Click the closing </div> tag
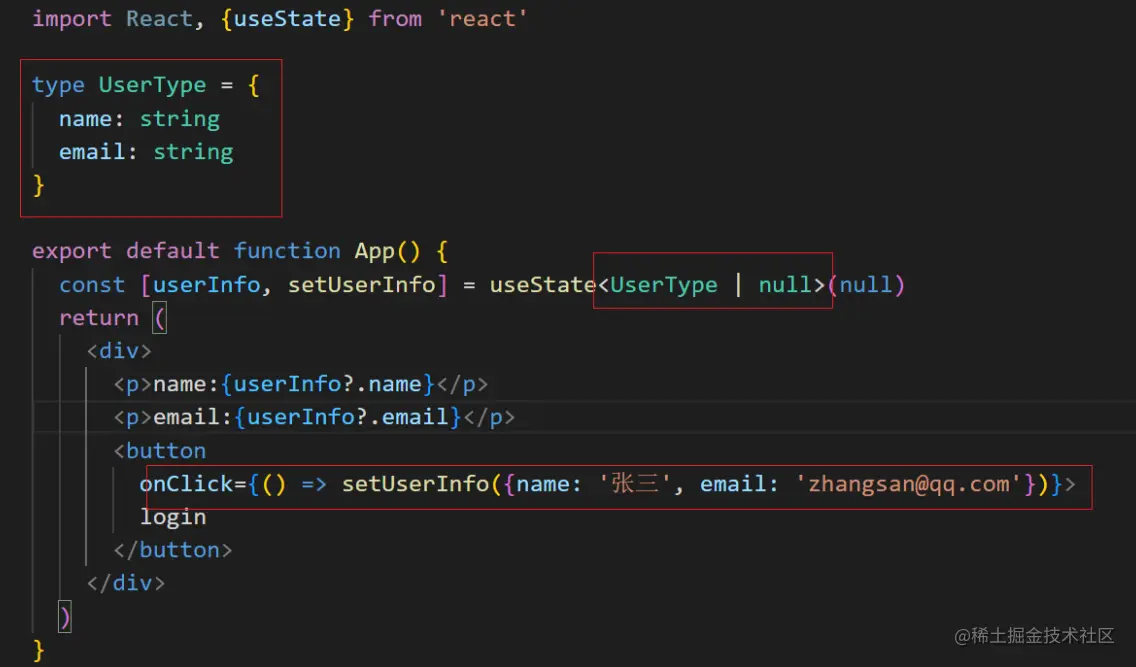The width and height of the screenshot is (1136, 667). click(125, 583)
